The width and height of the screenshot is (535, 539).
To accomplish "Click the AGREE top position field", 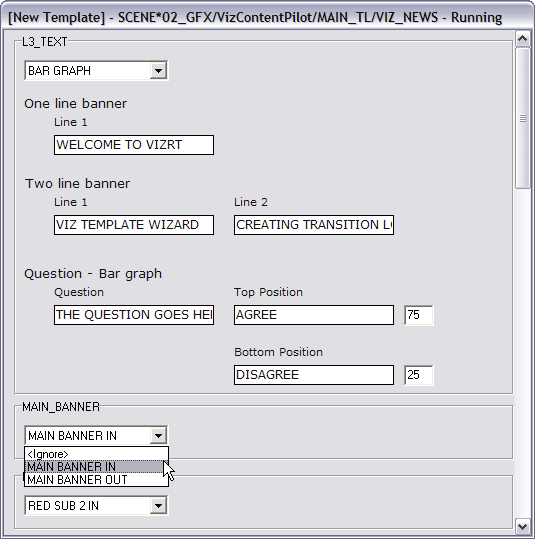I will (314, 315).
